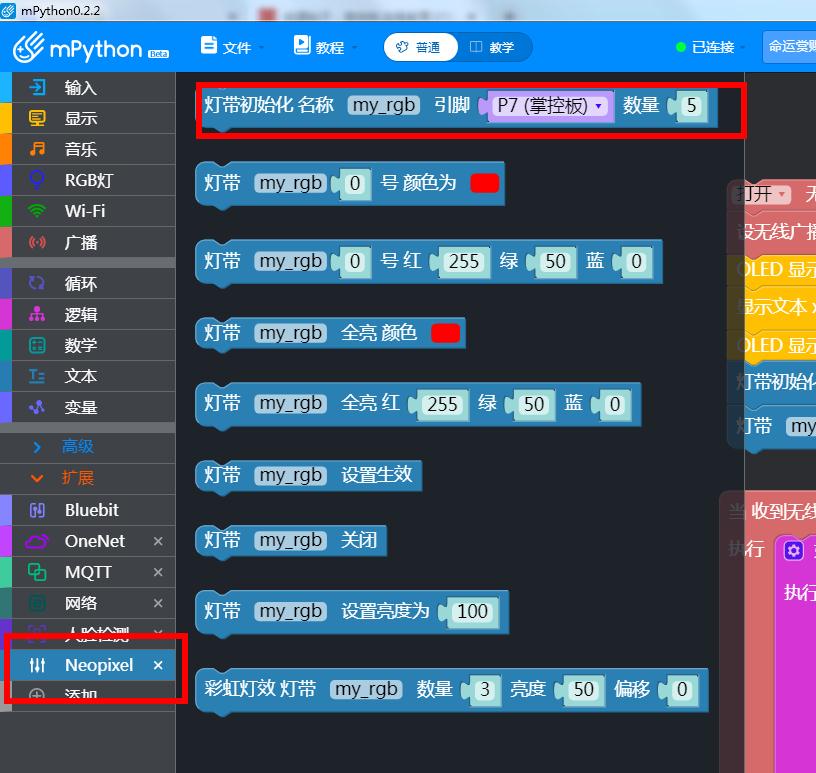Select the 变量 category label
This screenshot has width=816, height=773.
coord(81,407)
